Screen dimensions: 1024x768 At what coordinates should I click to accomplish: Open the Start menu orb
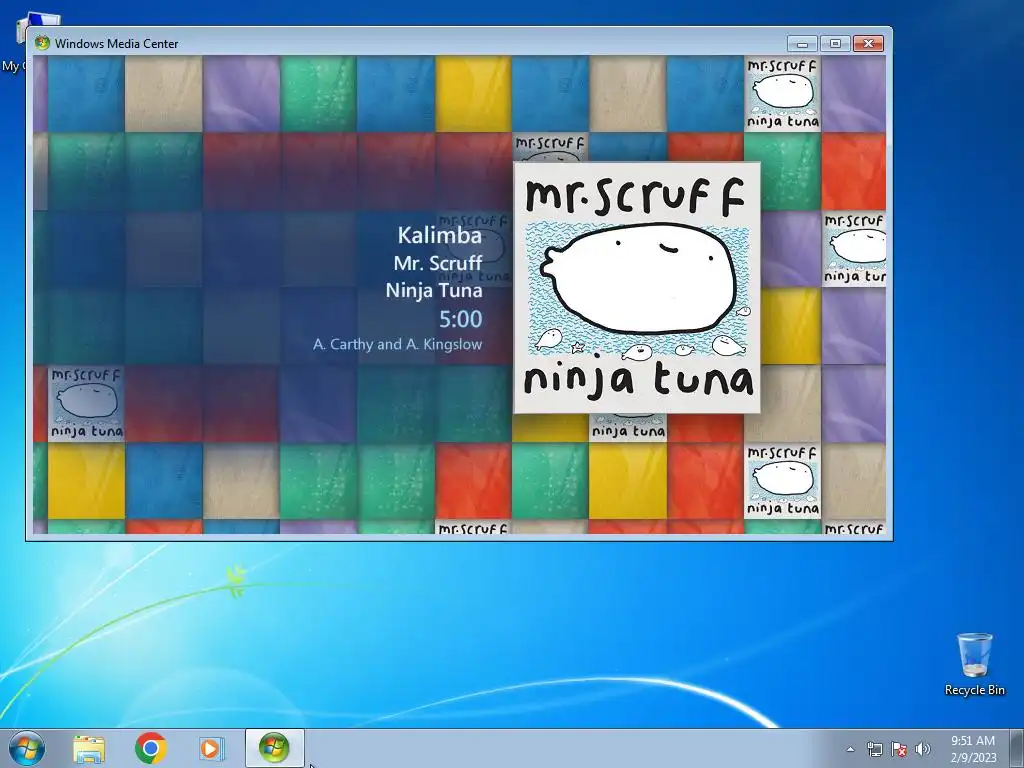click(x=27, y=748)
